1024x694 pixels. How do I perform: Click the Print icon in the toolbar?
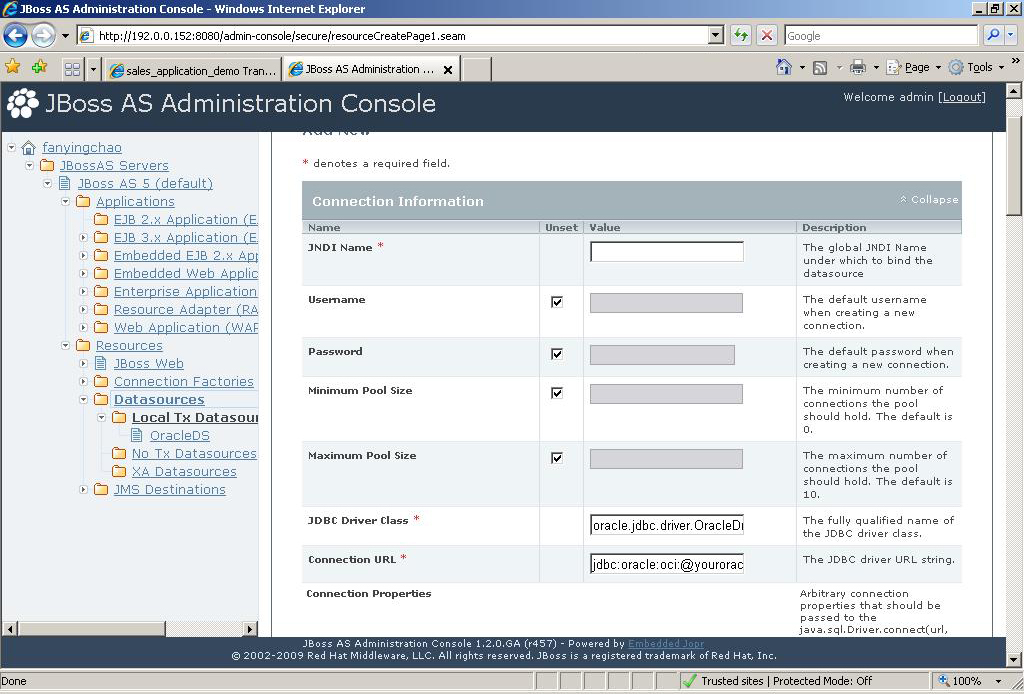(x=858, y=66)
